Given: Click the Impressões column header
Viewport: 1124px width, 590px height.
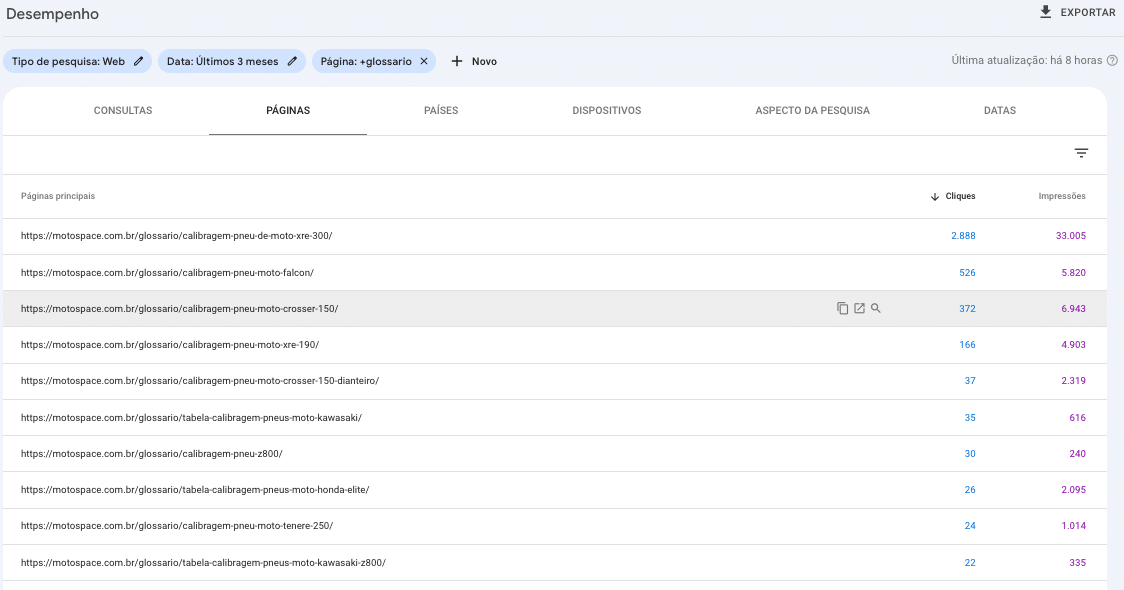Looking at the screenshot, I should click(x=1062, y=196).
